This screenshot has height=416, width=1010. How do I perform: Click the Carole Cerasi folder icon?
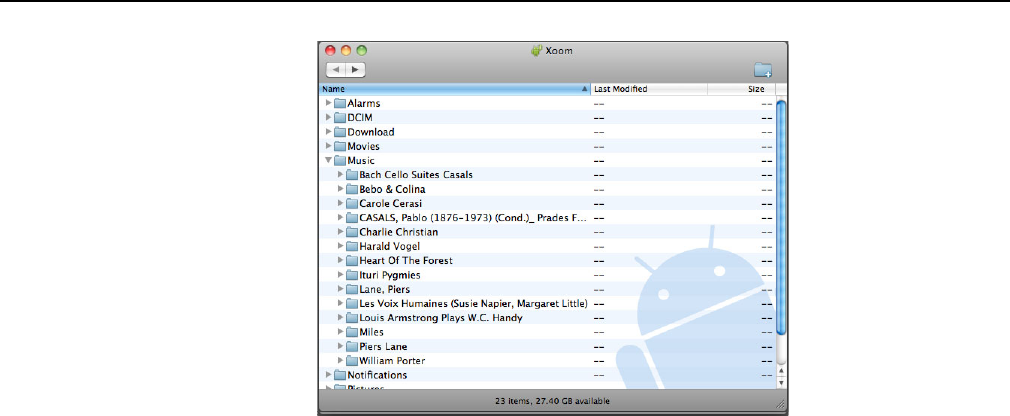pos(352,203)
